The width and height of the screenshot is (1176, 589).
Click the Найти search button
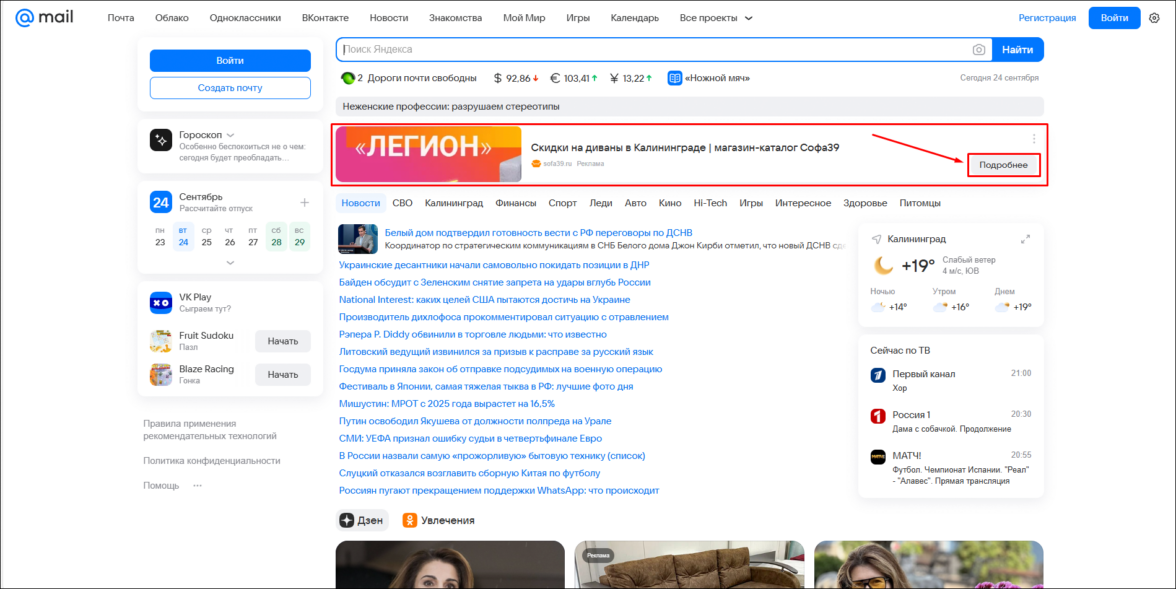[1018, 50]
